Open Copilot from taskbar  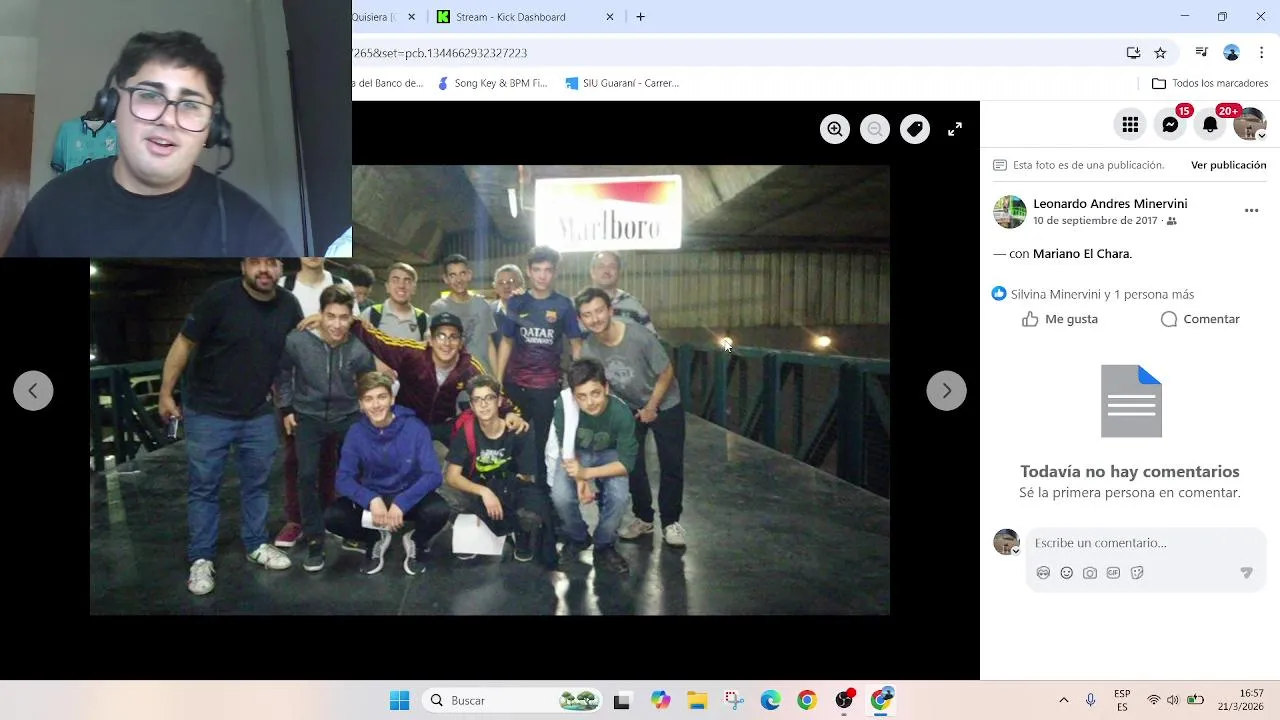660,701
